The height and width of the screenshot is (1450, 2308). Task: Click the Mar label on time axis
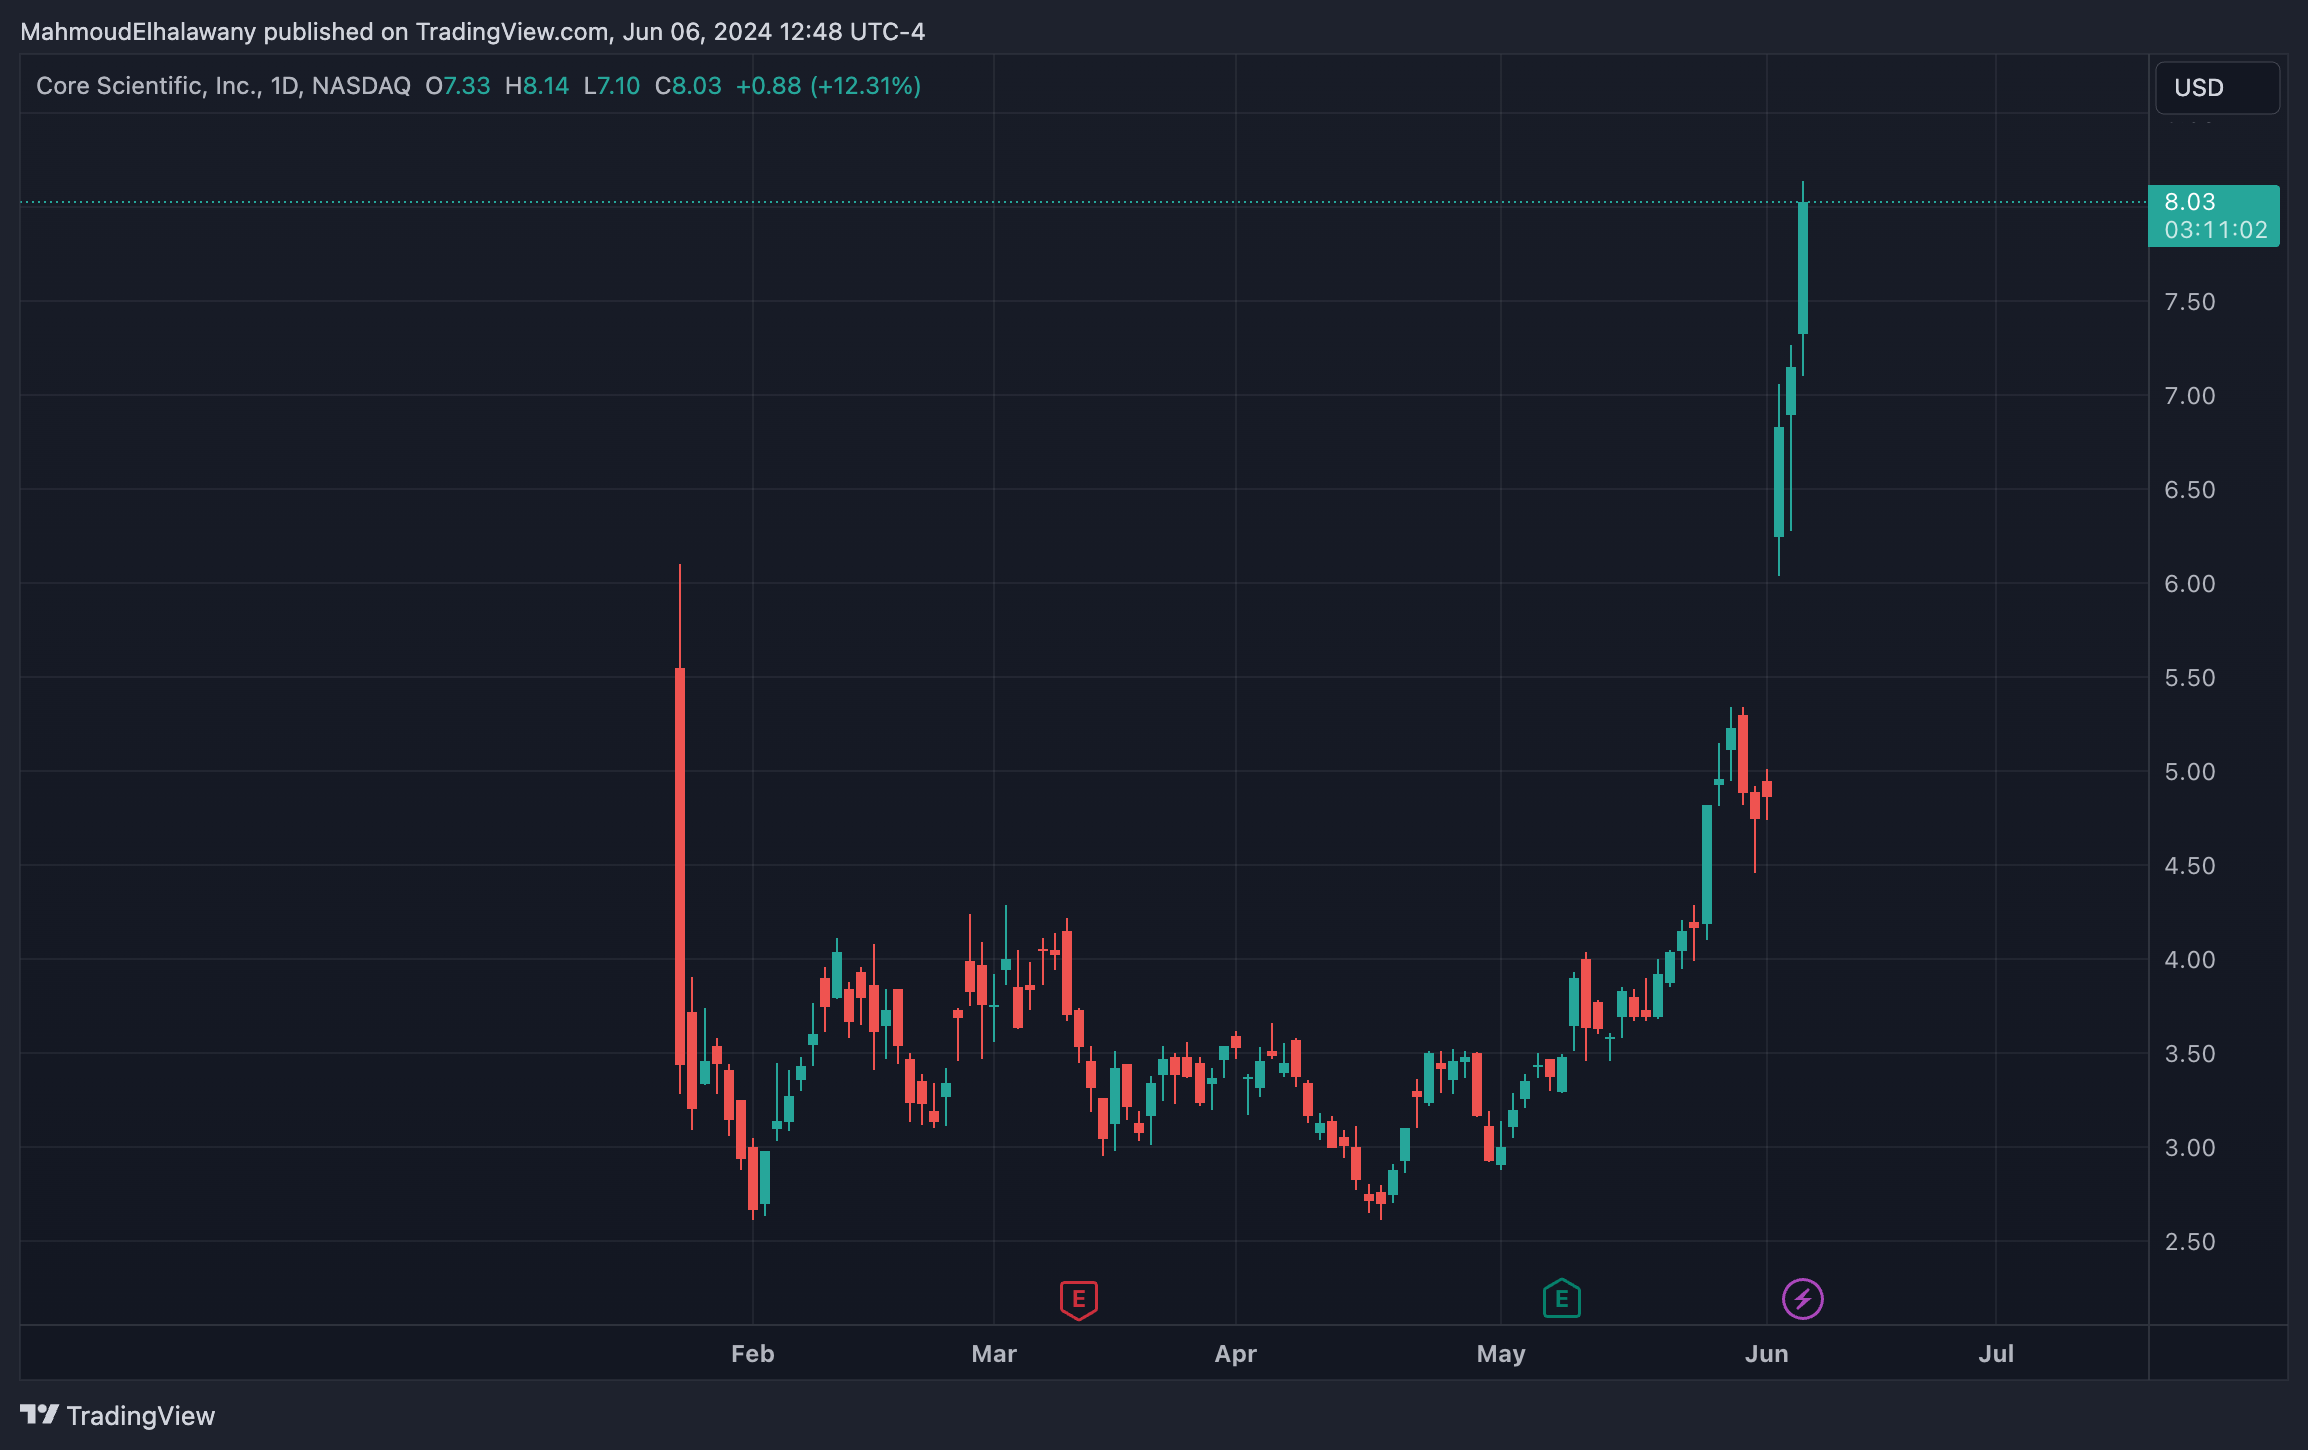click(x=994, y=1354)
